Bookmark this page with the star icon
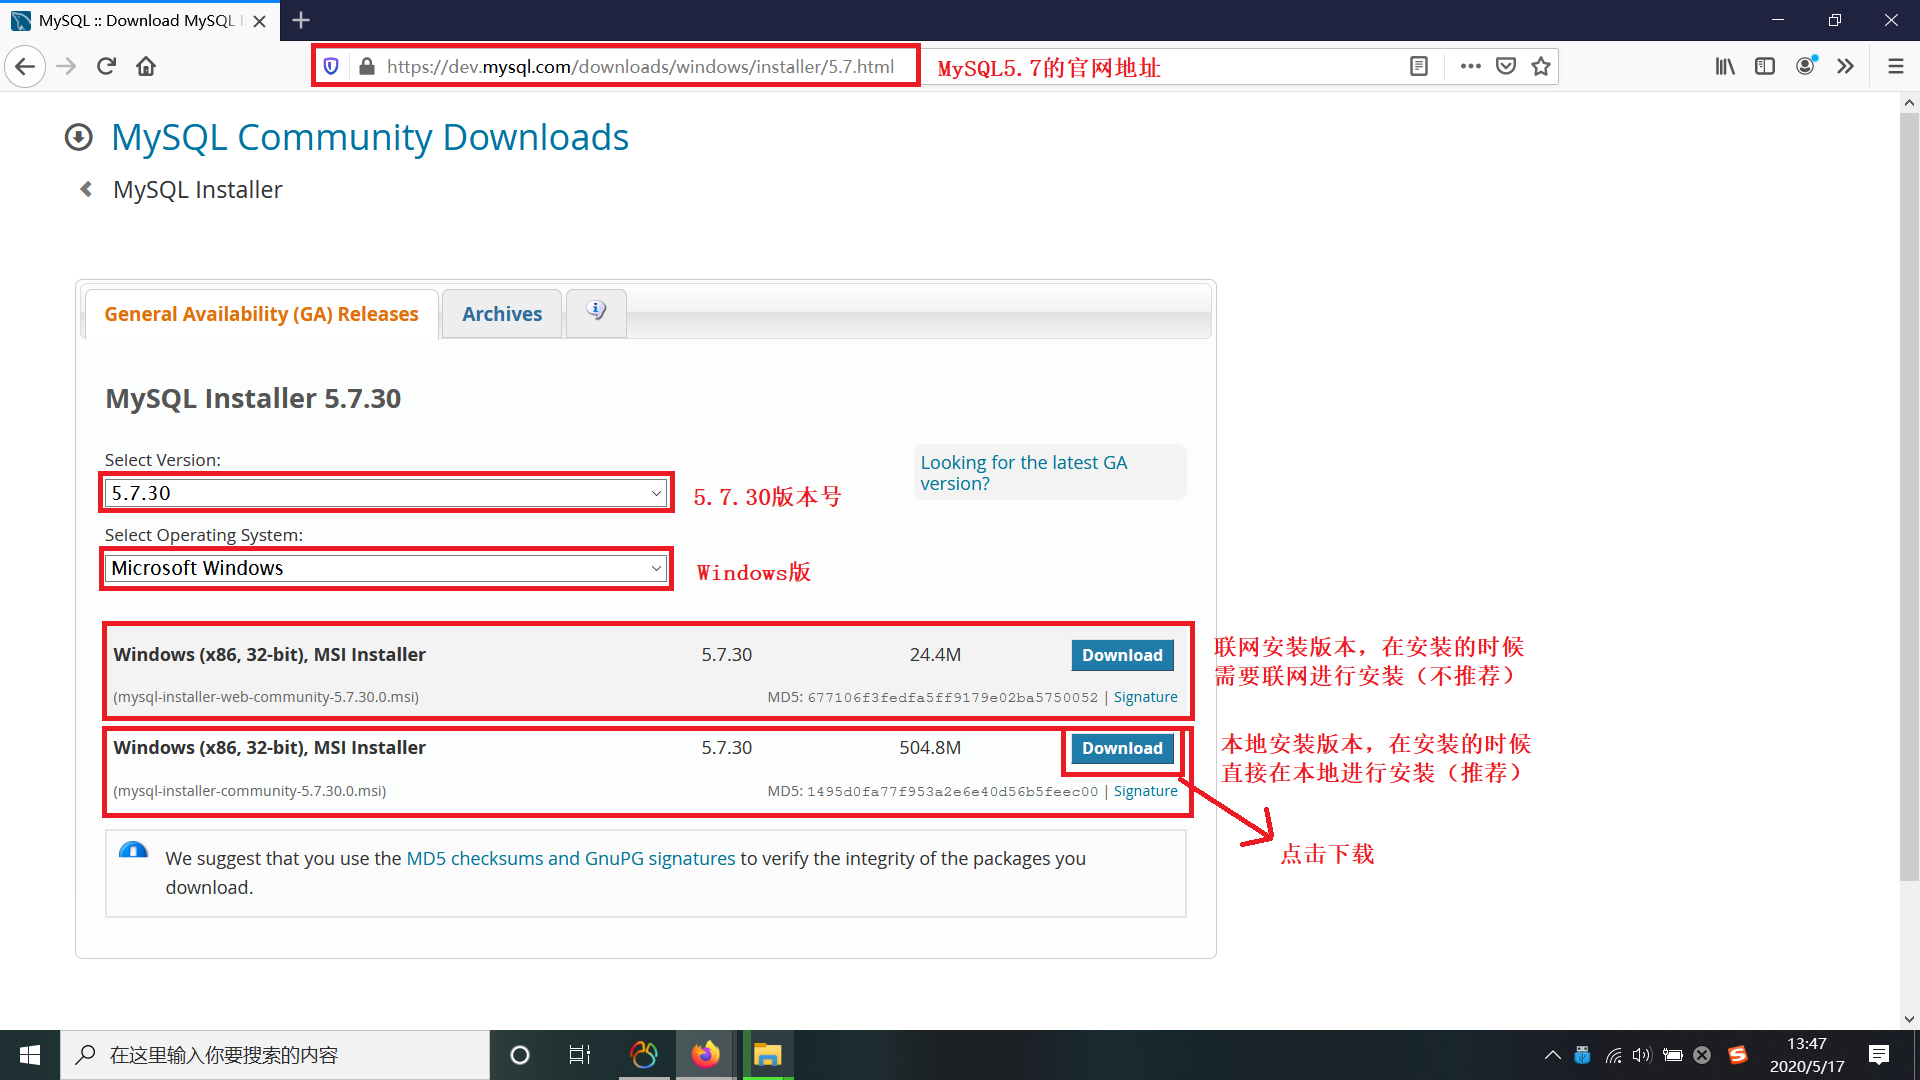The image size is (1920, 1080). click(x=1541, y=67)
